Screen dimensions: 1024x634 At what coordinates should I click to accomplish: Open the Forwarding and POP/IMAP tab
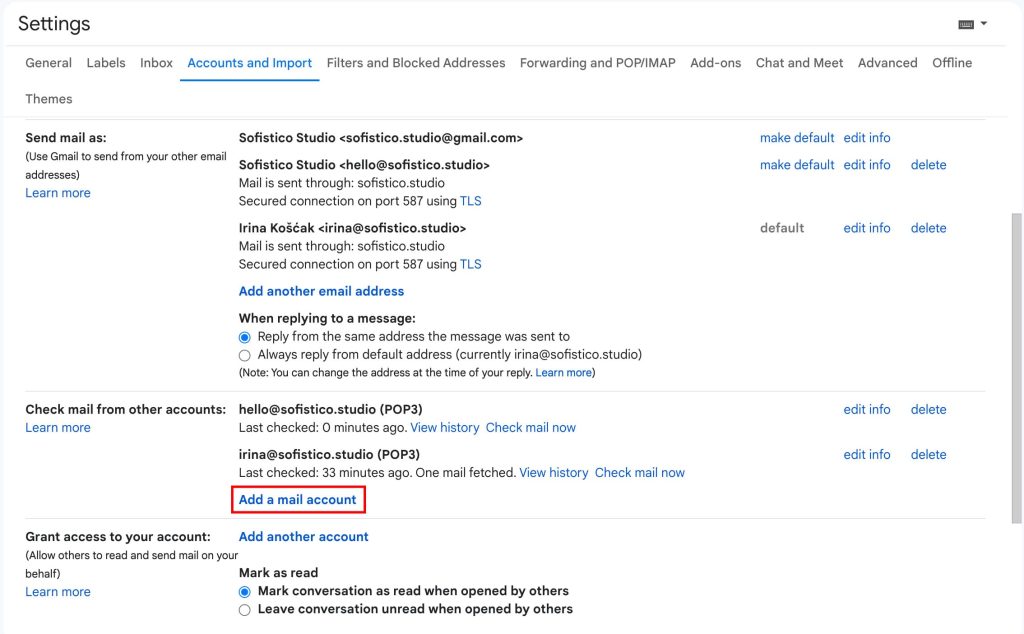(x=597, y=63)
